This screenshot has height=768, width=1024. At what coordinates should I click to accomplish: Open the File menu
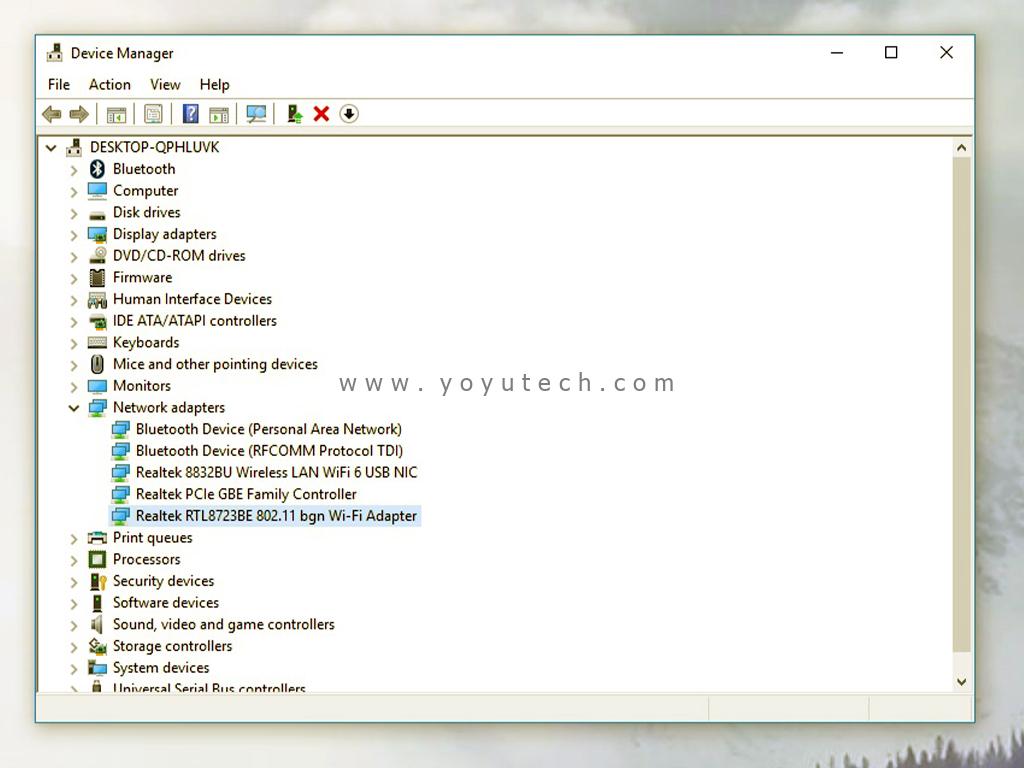pyautogui.click(x=59, y=84)
